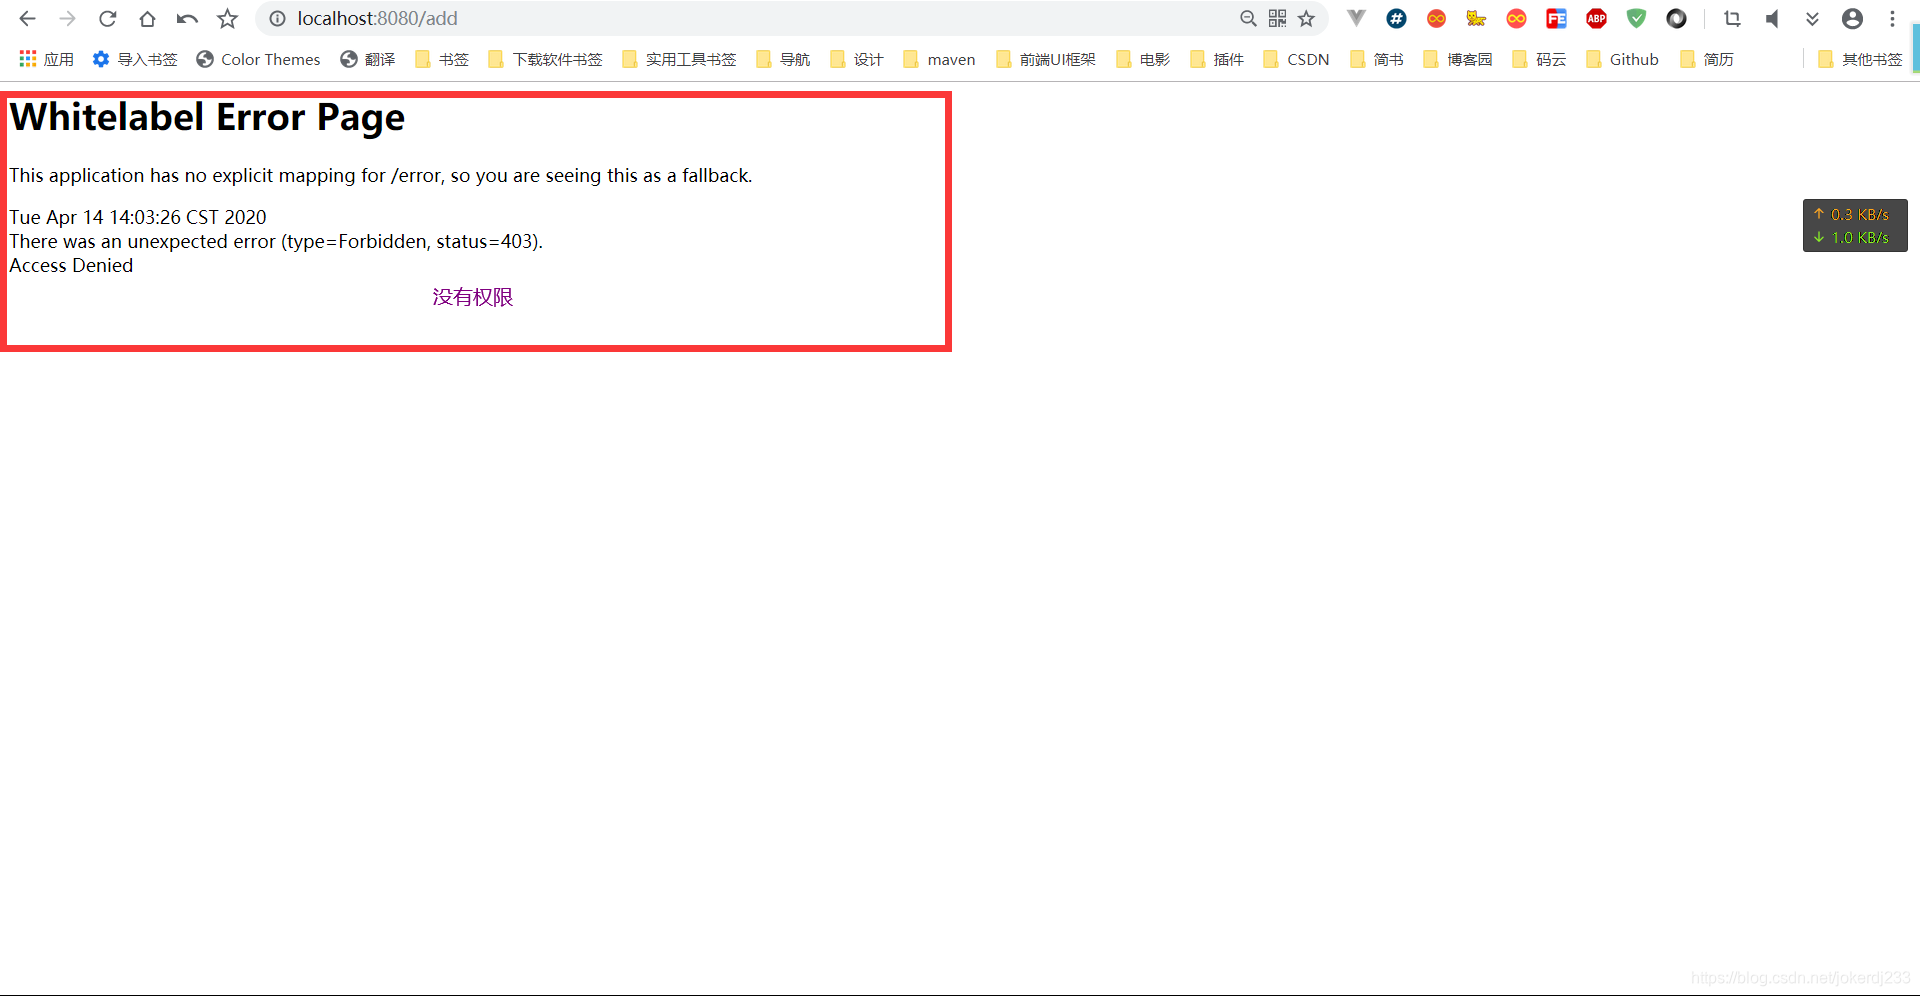
Task: Open the 码云 bookmark folder
Action: [1539, 59]
